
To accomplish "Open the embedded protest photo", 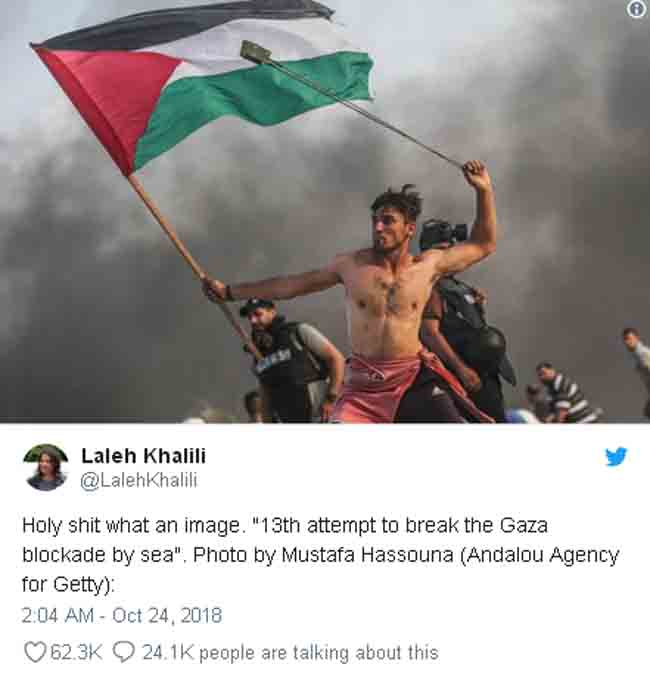I will pos(325,211).
